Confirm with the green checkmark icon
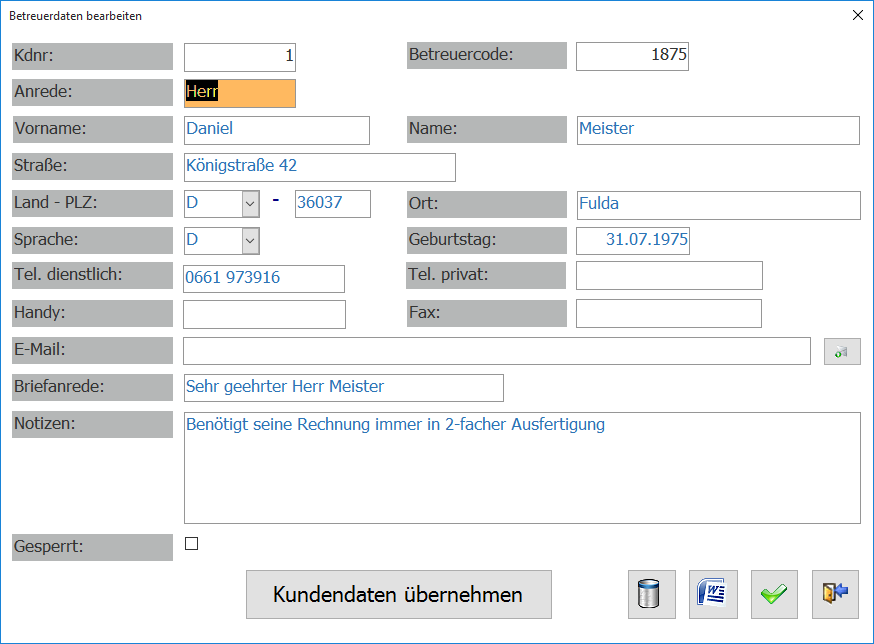 (773, 594)
